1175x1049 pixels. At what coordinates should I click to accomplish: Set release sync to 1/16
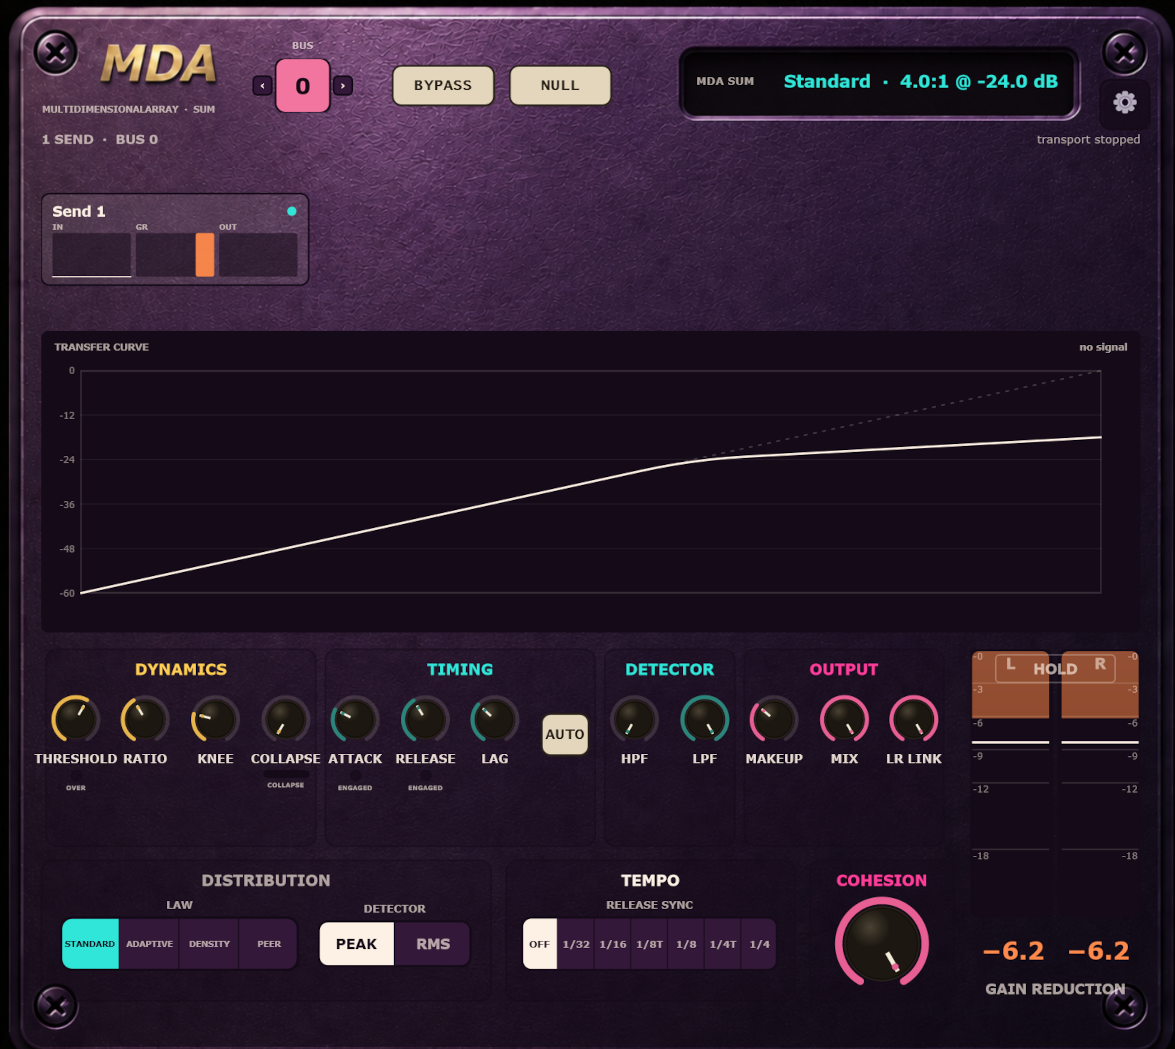tap(613, 944)
